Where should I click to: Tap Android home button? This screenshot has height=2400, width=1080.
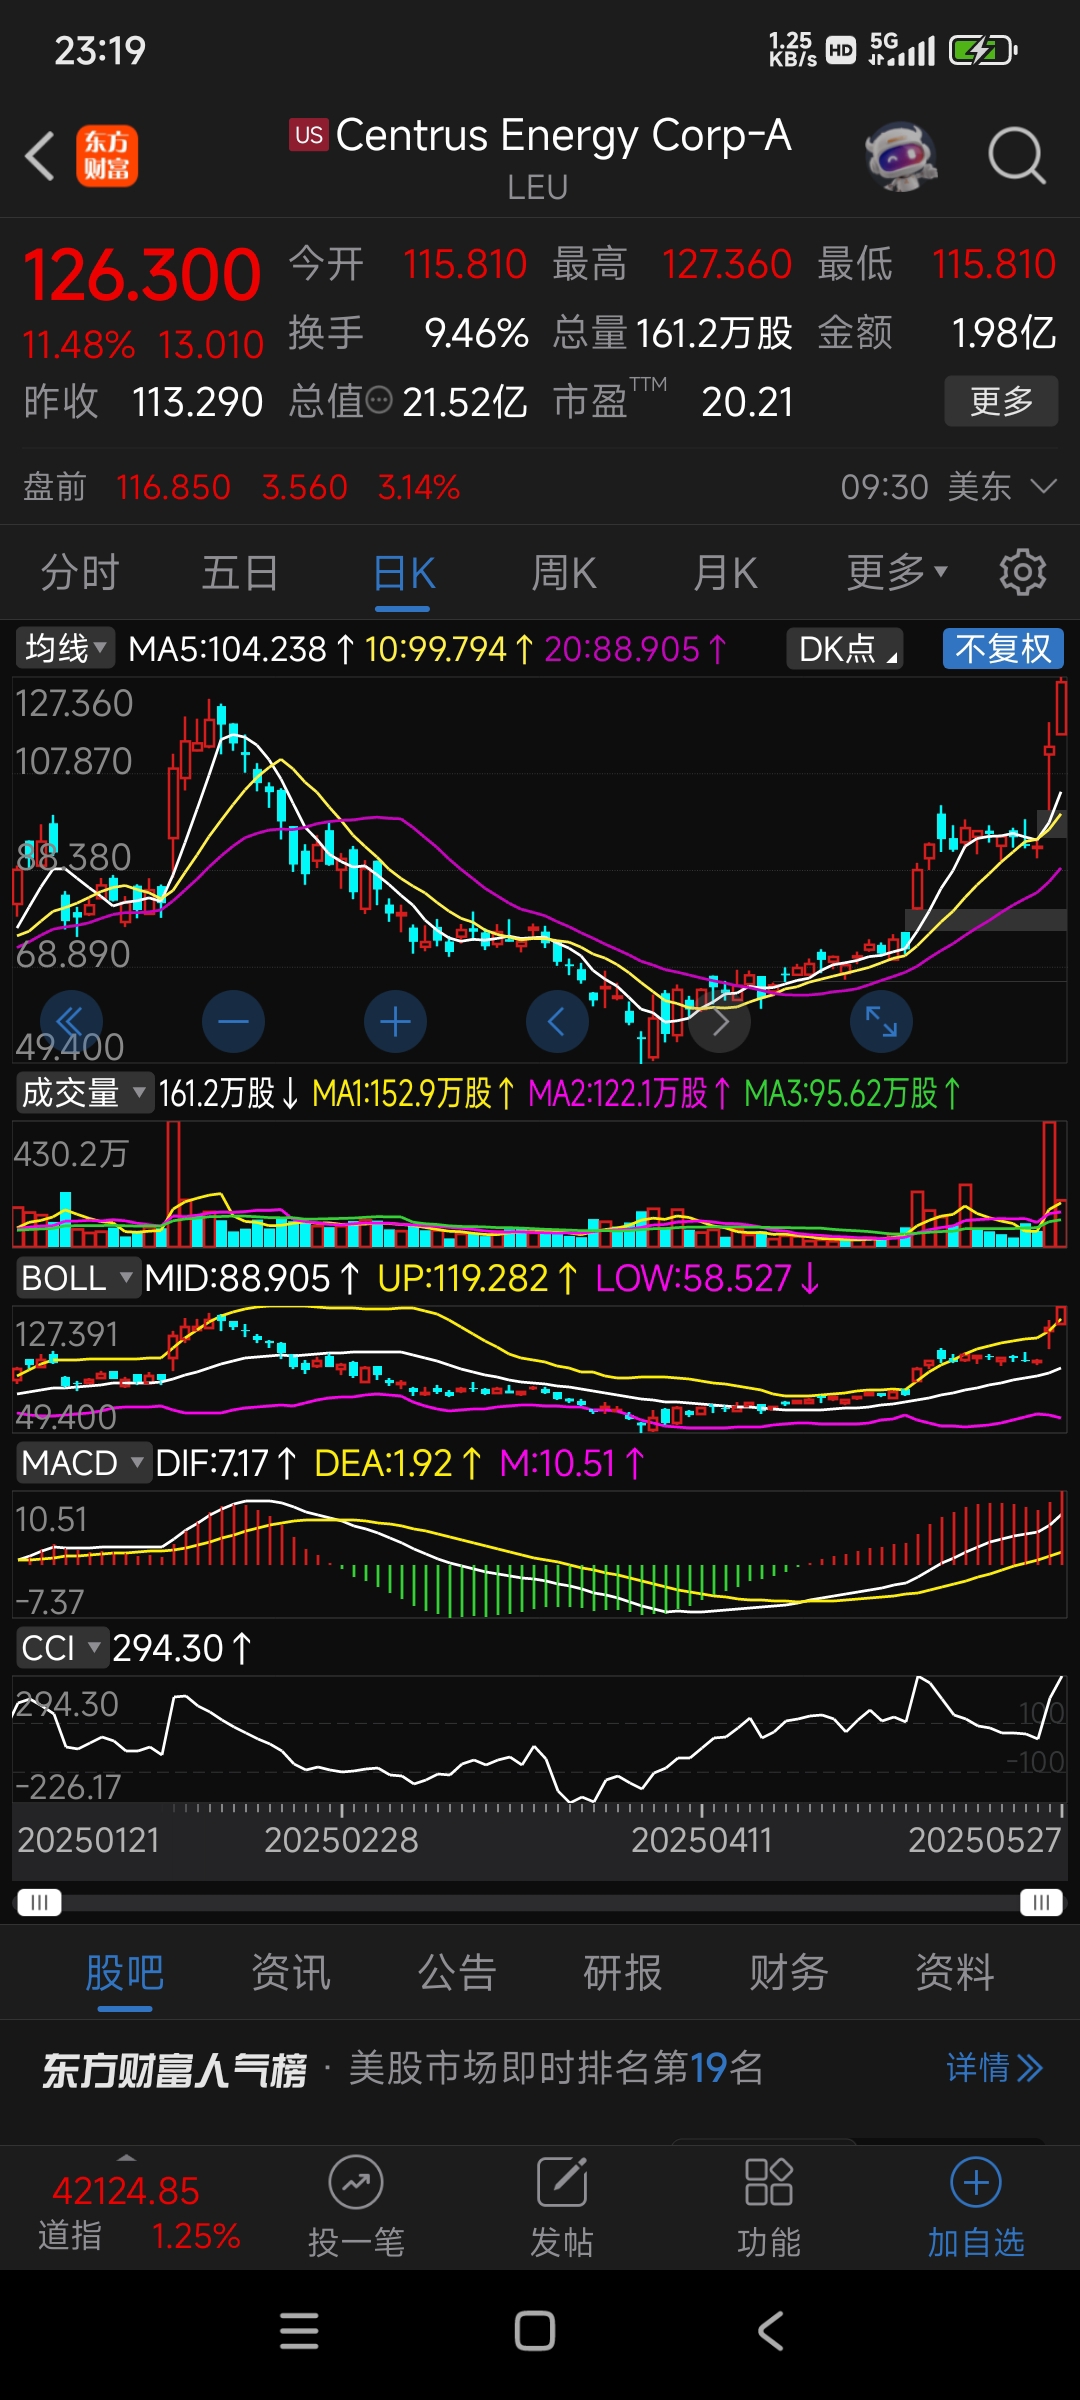pyautogui.click(x=535, y=2330)
